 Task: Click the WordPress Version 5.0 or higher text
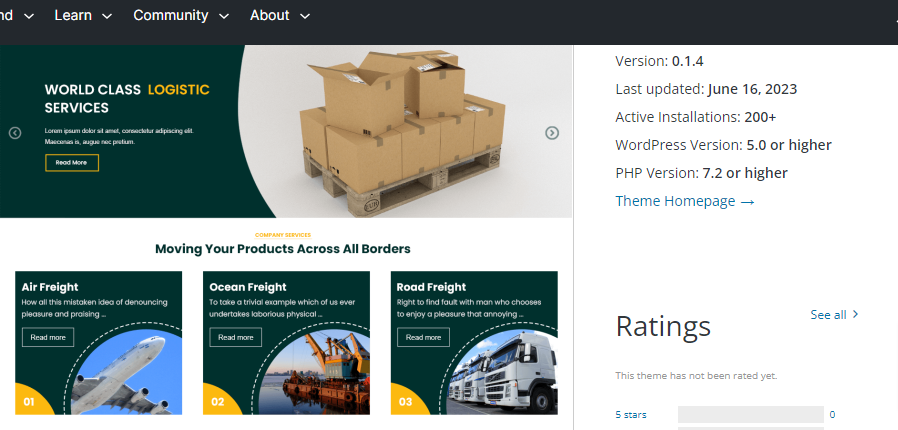(723, 145)
